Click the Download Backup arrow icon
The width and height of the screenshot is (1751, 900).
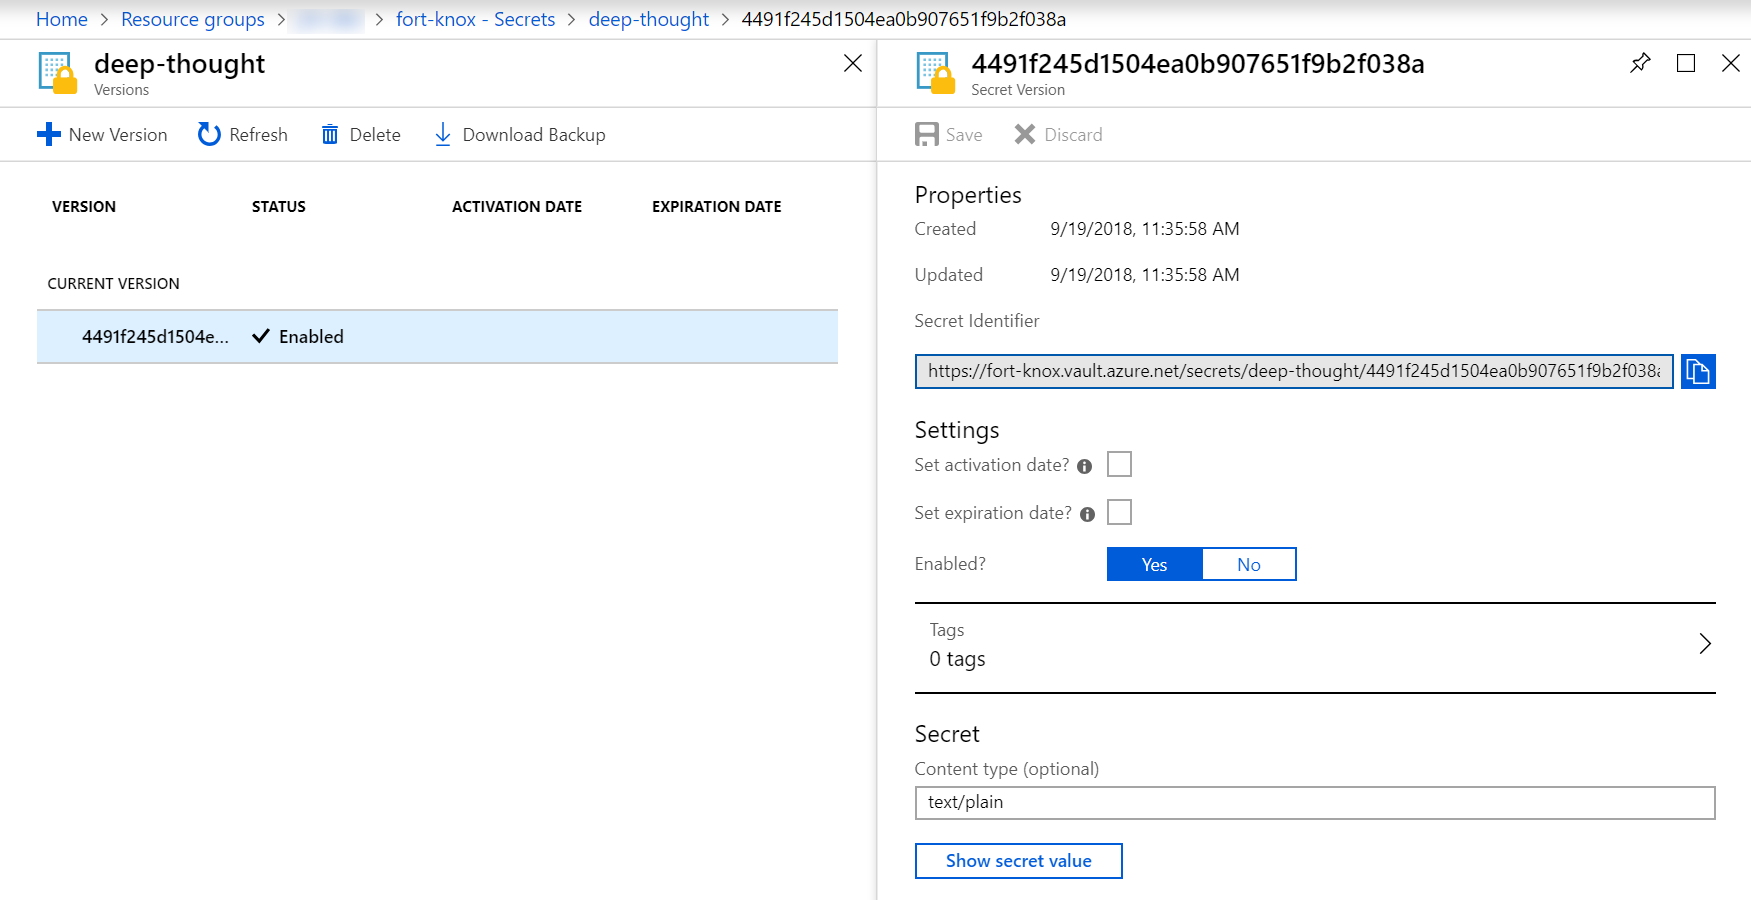(x=443, y=134)
